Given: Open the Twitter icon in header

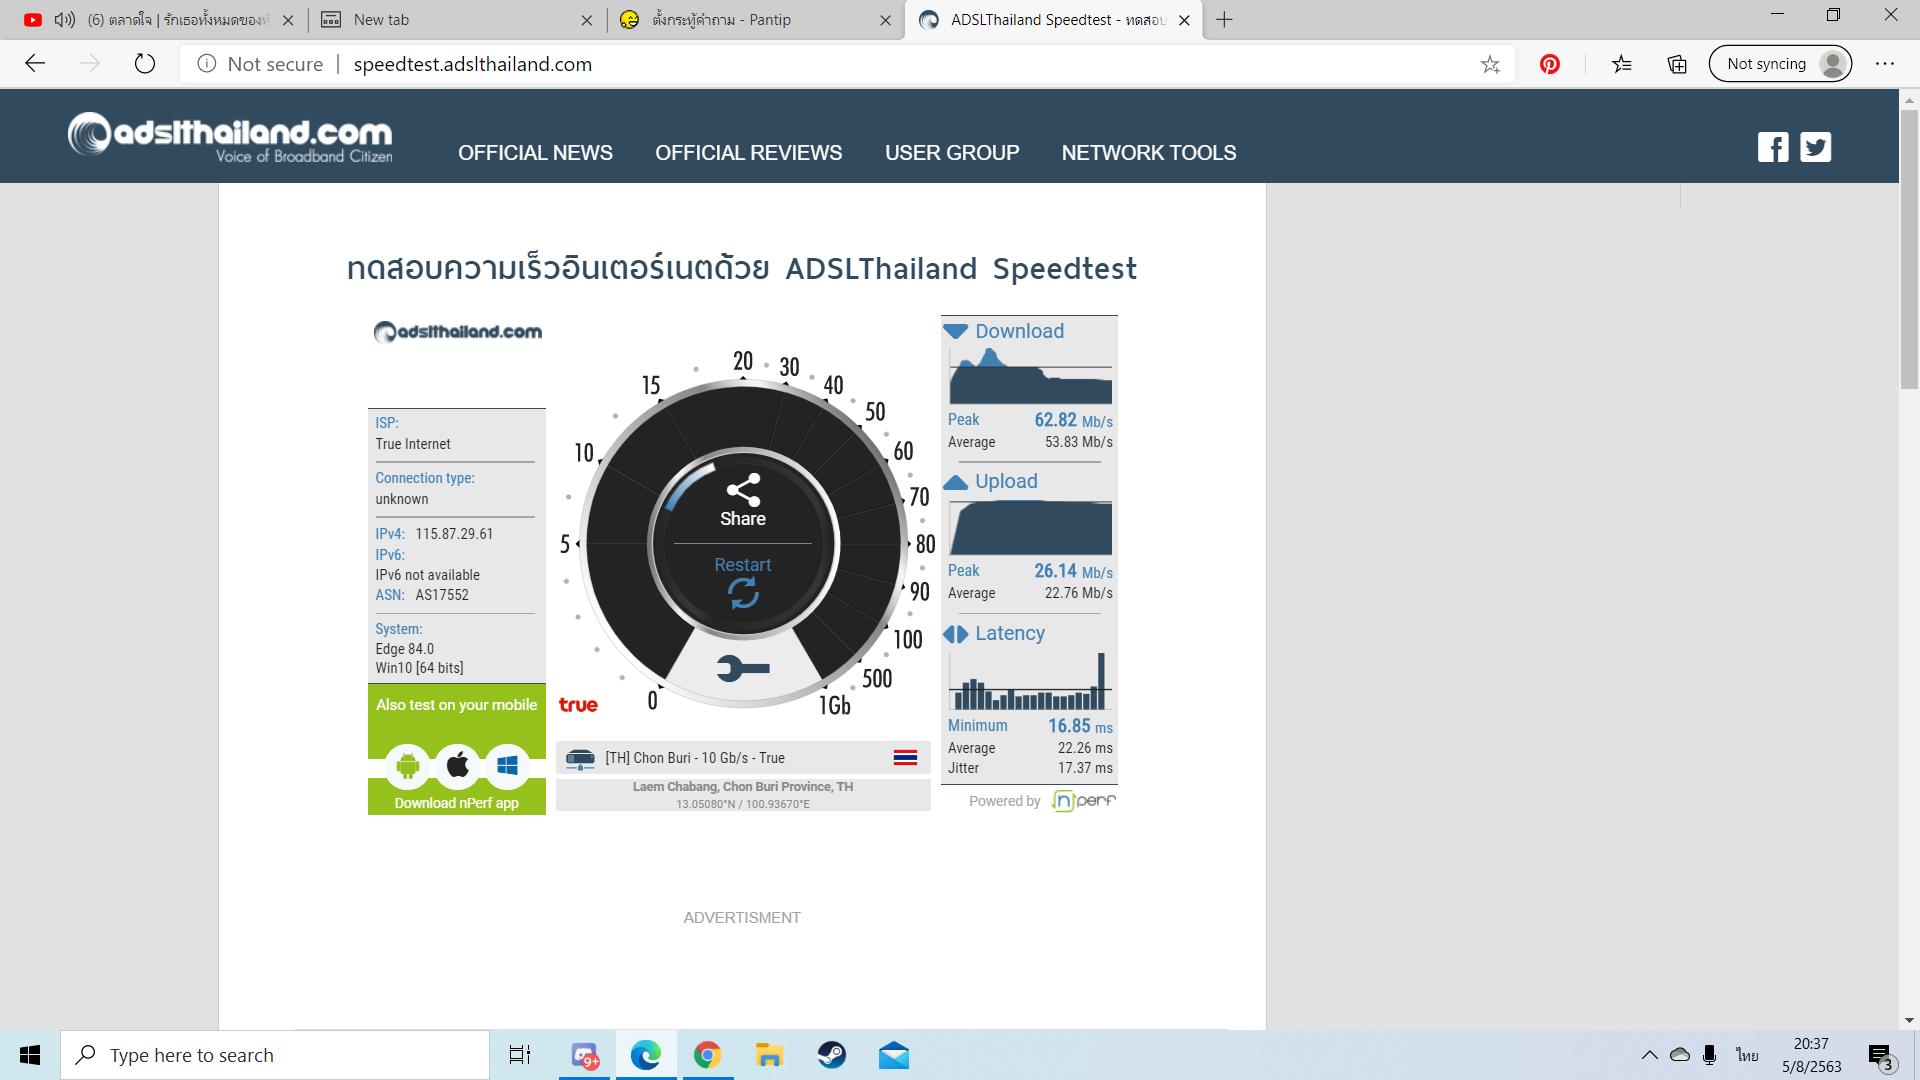Looking at the screenshot, I should (x=1815, y=147).
